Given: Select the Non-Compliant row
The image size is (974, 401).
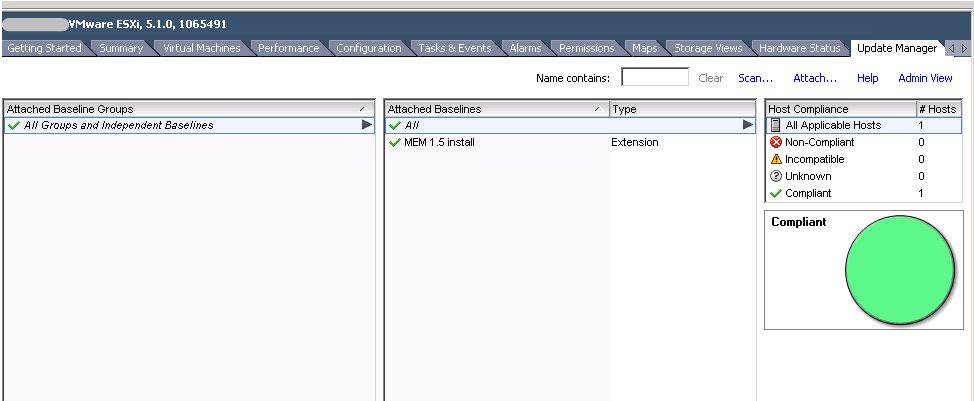Looking at the screenshot, I should coord(864,142).
